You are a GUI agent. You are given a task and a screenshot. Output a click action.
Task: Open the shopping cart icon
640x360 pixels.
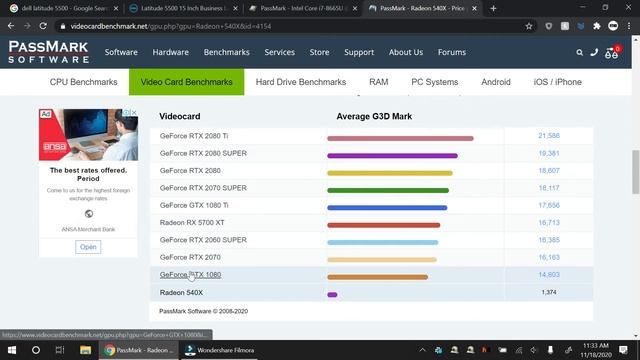[x=611, y=53]
